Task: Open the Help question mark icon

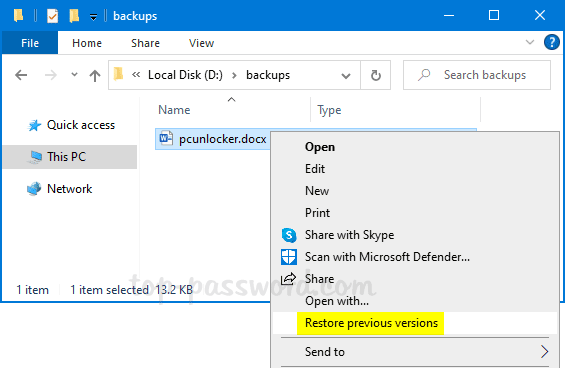Action: [x=552, y=42]
